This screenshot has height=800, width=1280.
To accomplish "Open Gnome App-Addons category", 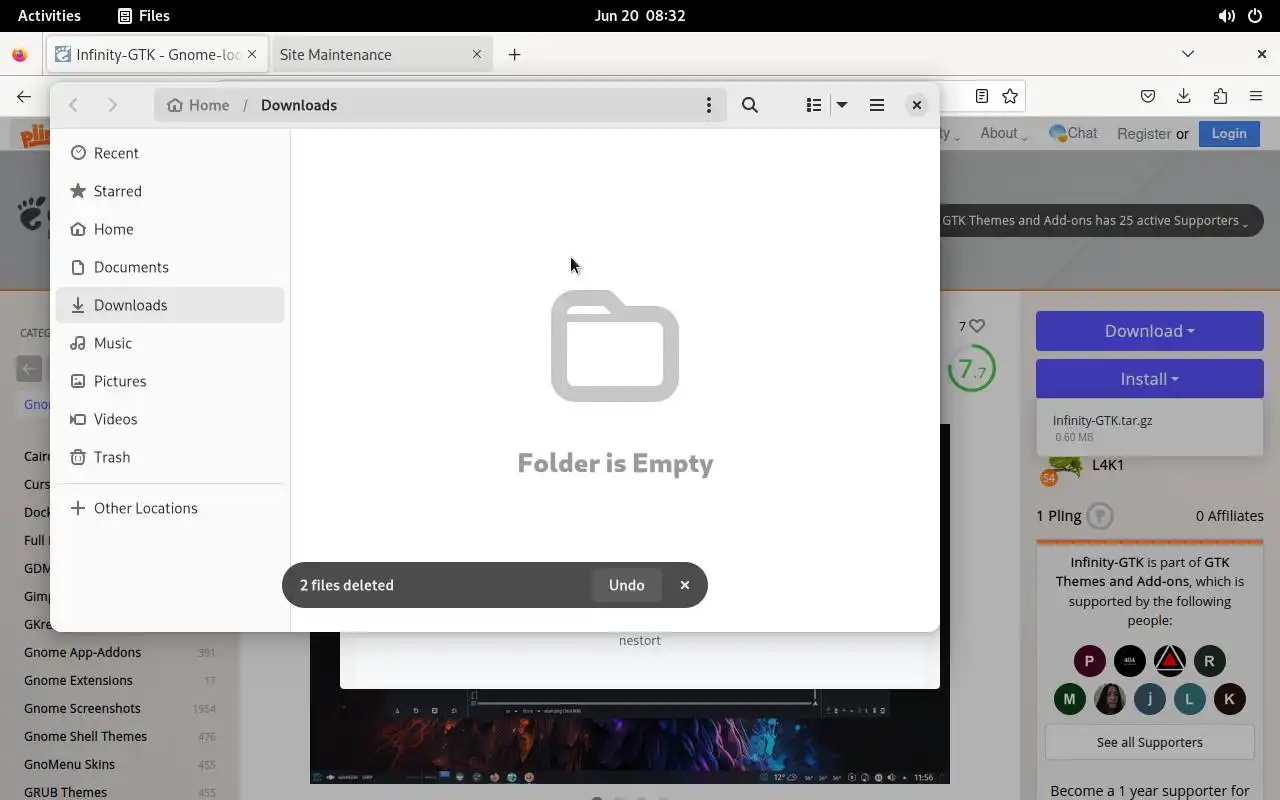I will coord(82,652).
